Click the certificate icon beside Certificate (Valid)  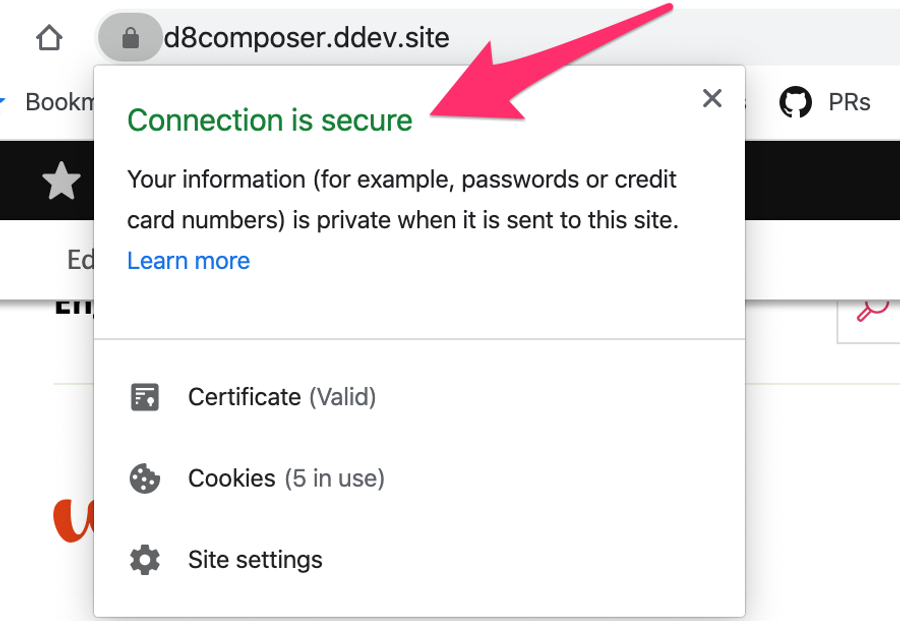(145, 397)
